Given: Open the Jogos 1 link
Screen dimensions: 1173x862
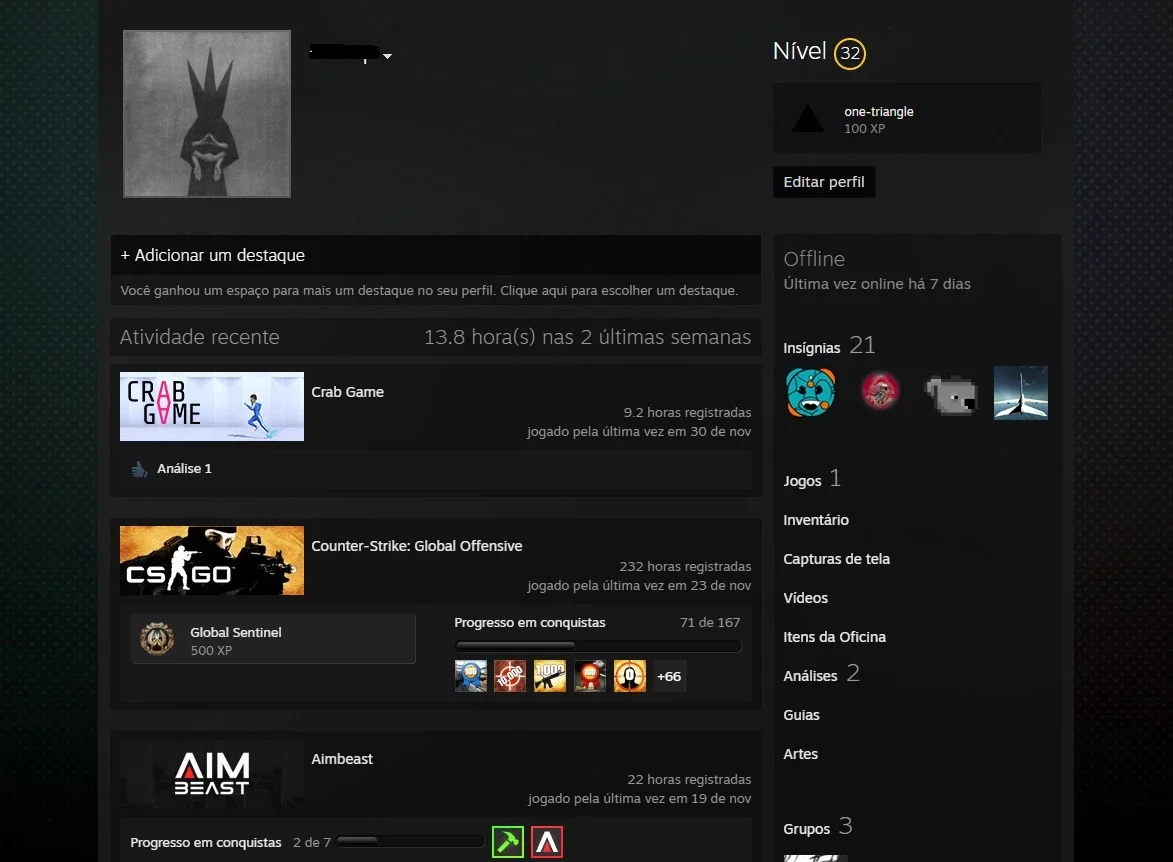Looking at the screenshot, I should [x=812, y=479].
